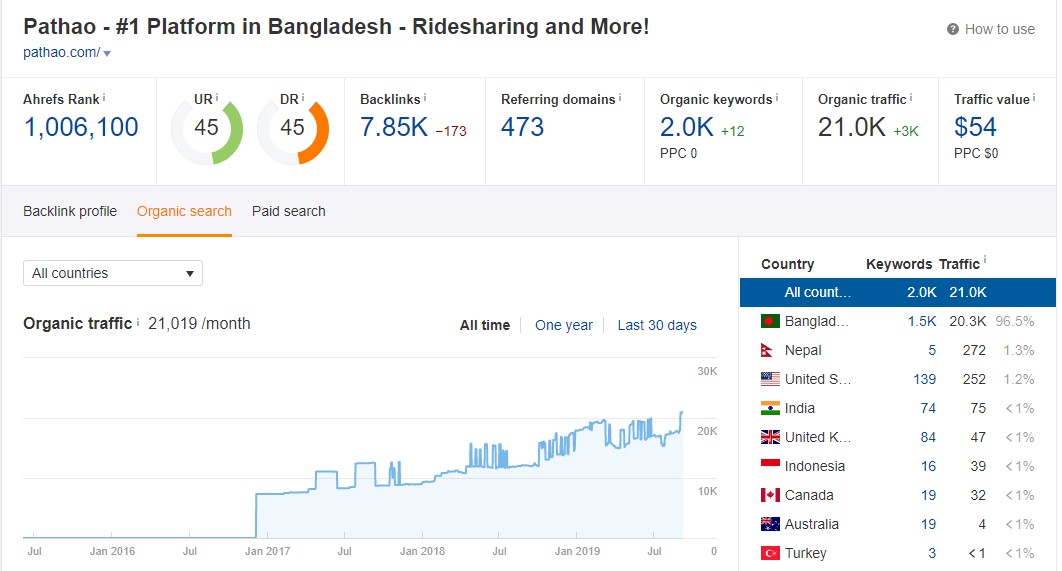Click the 21,019 /month traffic figure
Viewport: 1062px width, 571px height.
click(199, 324)
